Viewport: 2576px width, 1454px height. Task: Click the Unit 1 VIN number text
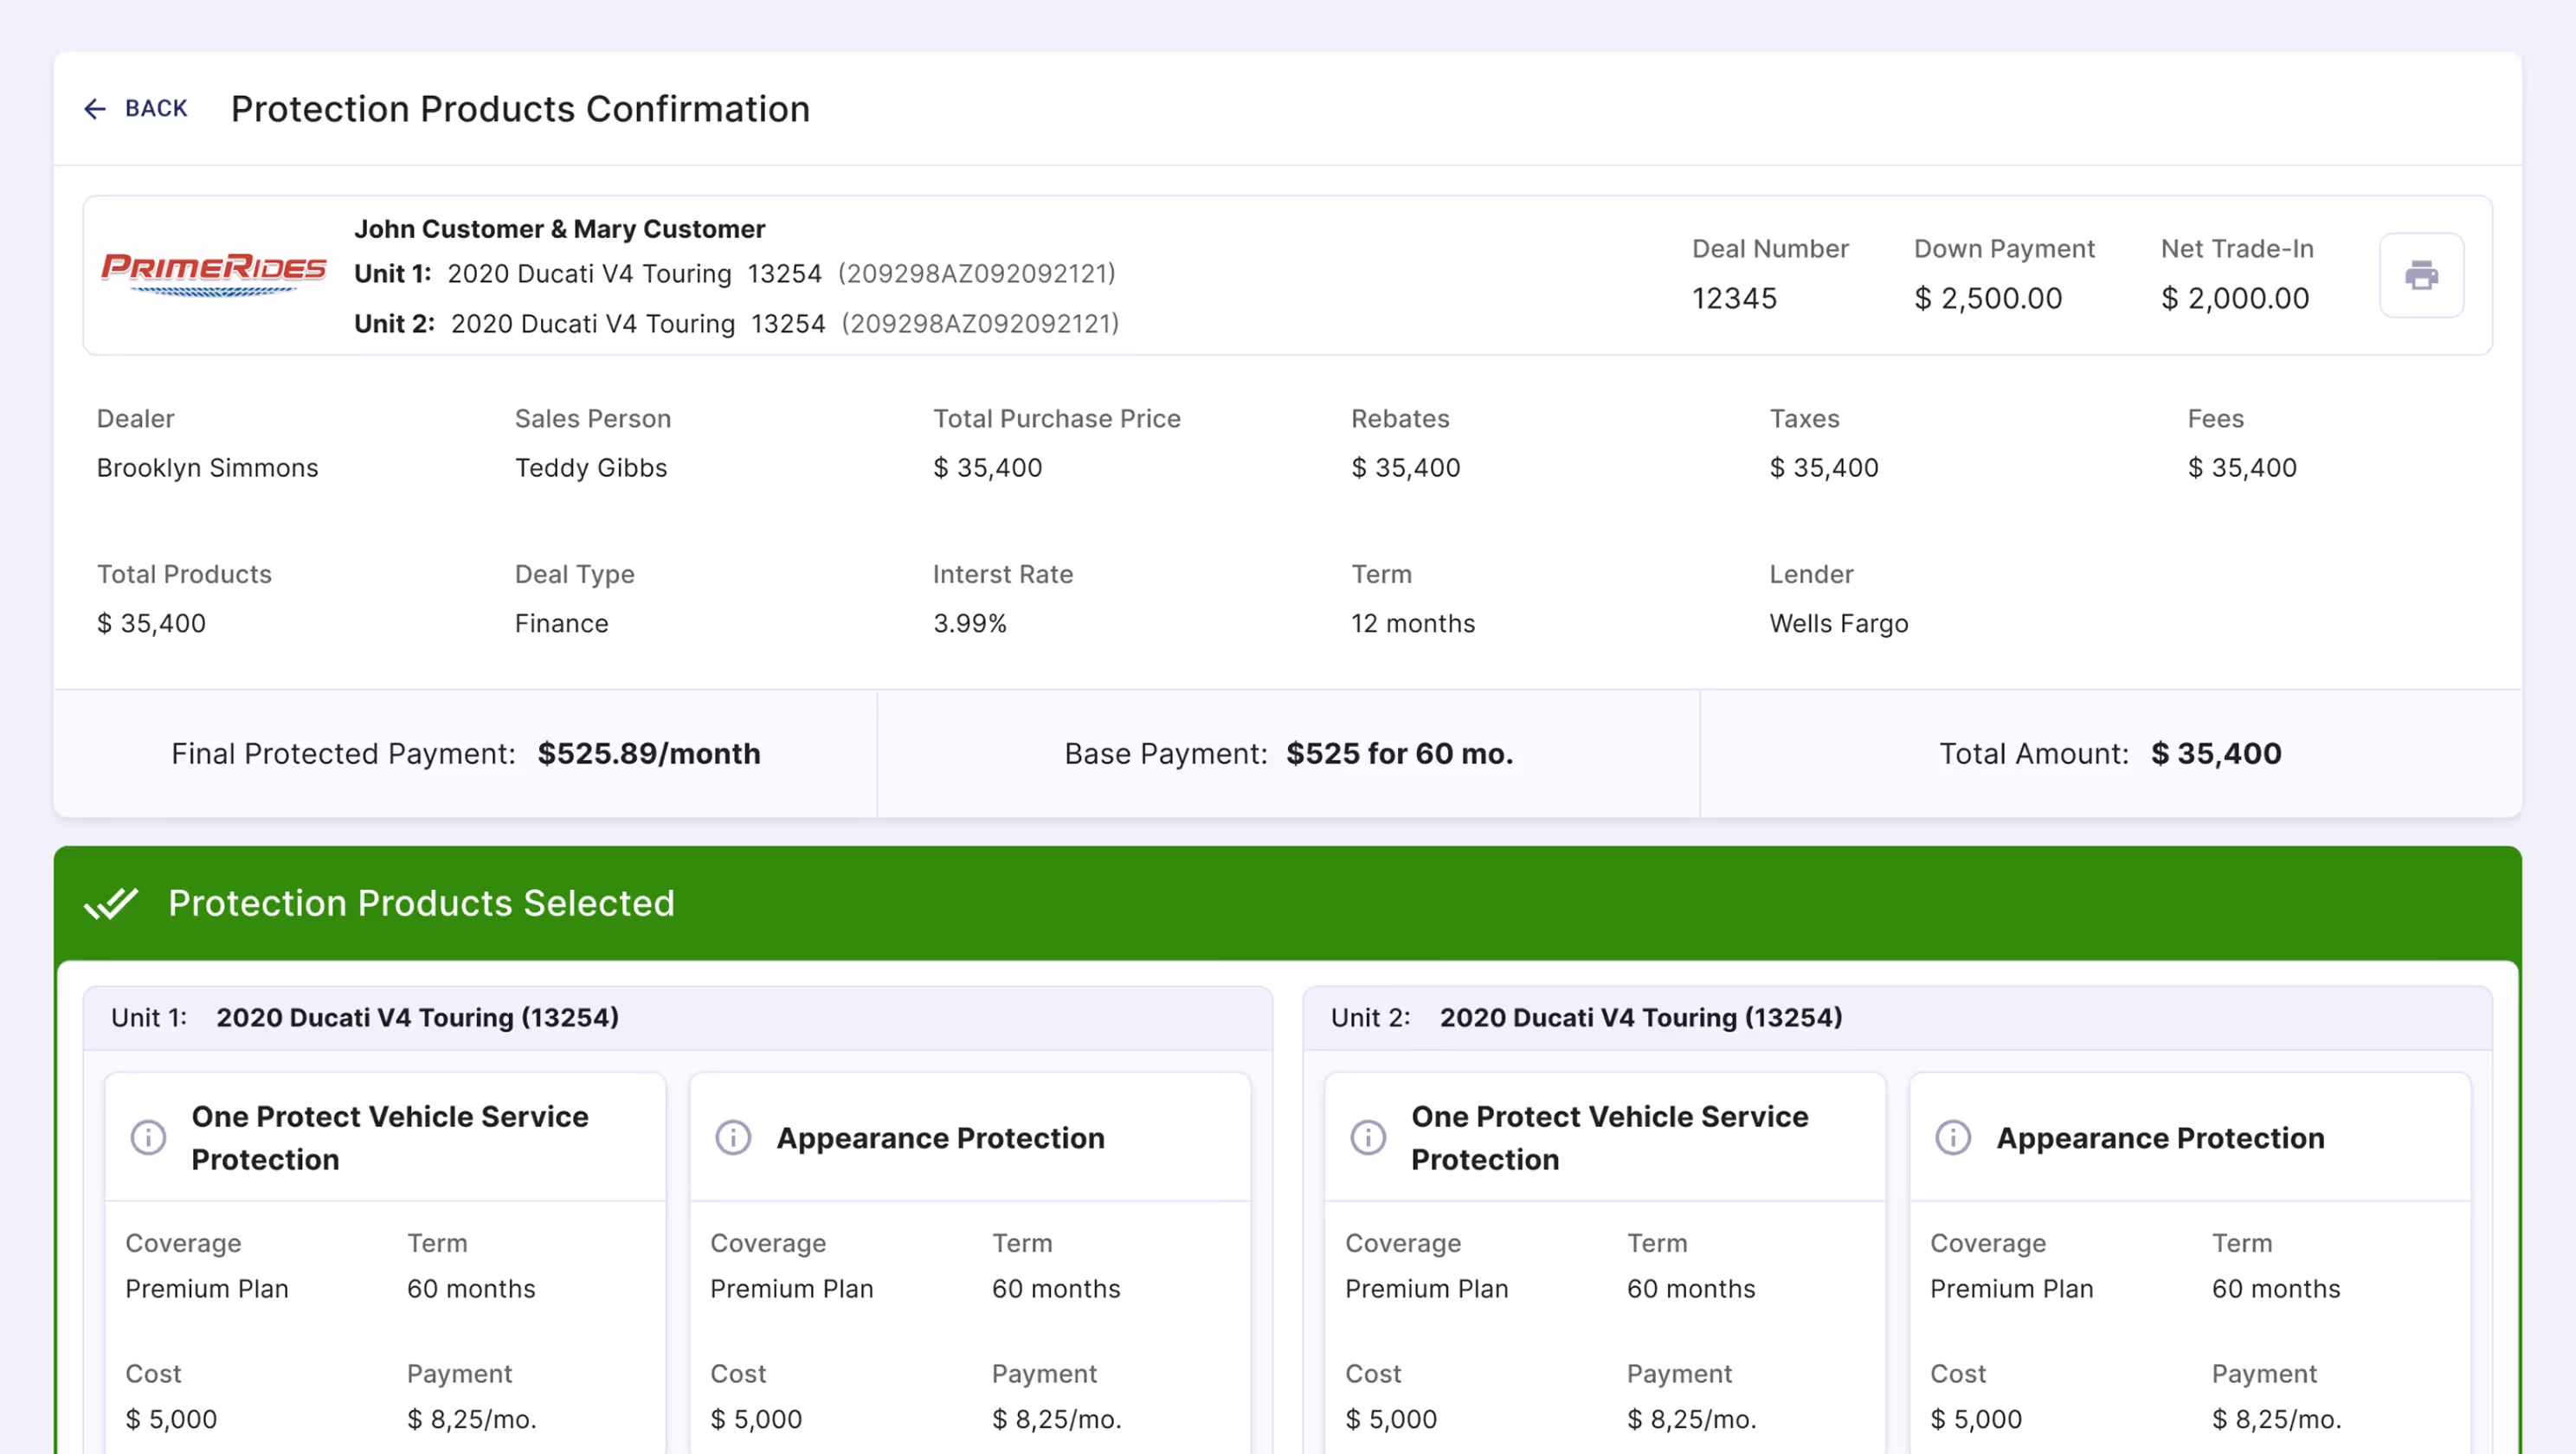[976, 274]
